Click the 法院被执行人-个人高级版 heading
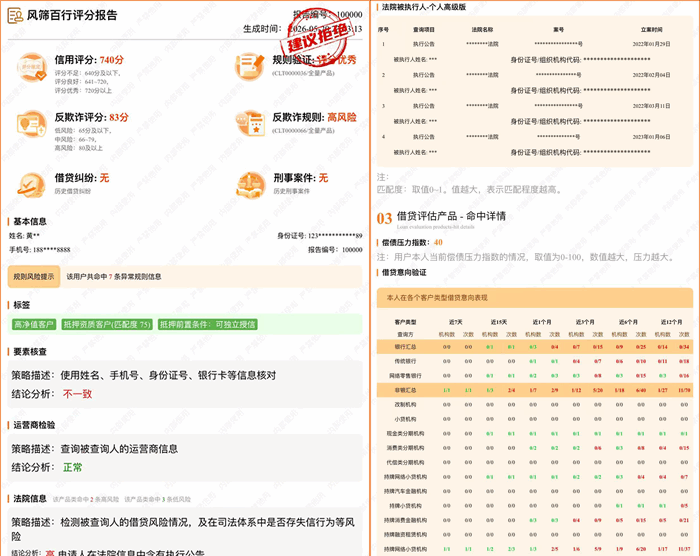This screenshot has width=700, height=556. tap(424, 7)
